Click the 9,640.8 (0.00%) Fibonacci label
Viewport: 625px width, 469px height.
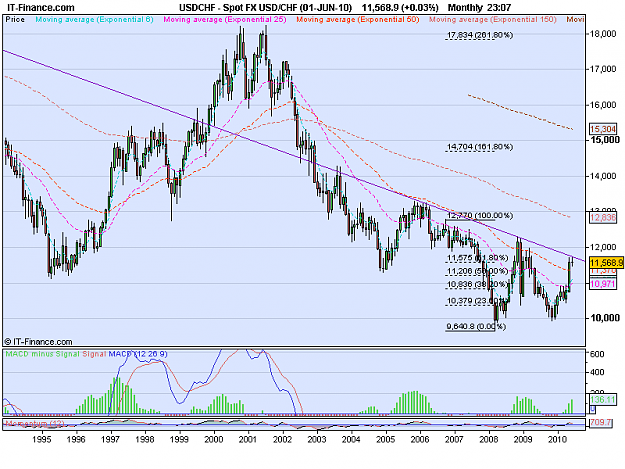[476, 326]
